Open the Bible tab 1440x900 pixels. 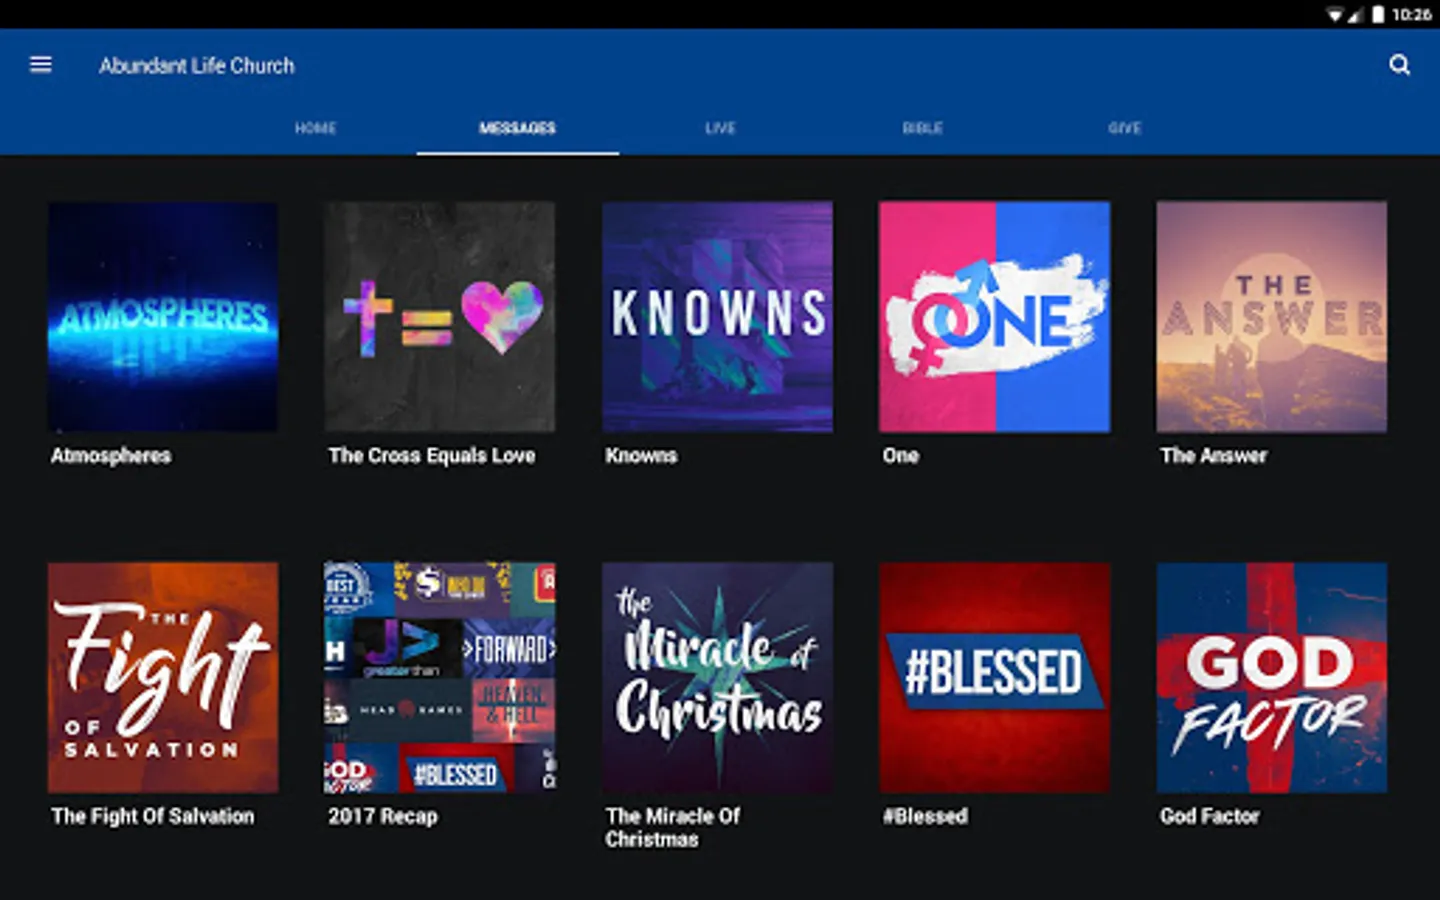click(922, 128)
